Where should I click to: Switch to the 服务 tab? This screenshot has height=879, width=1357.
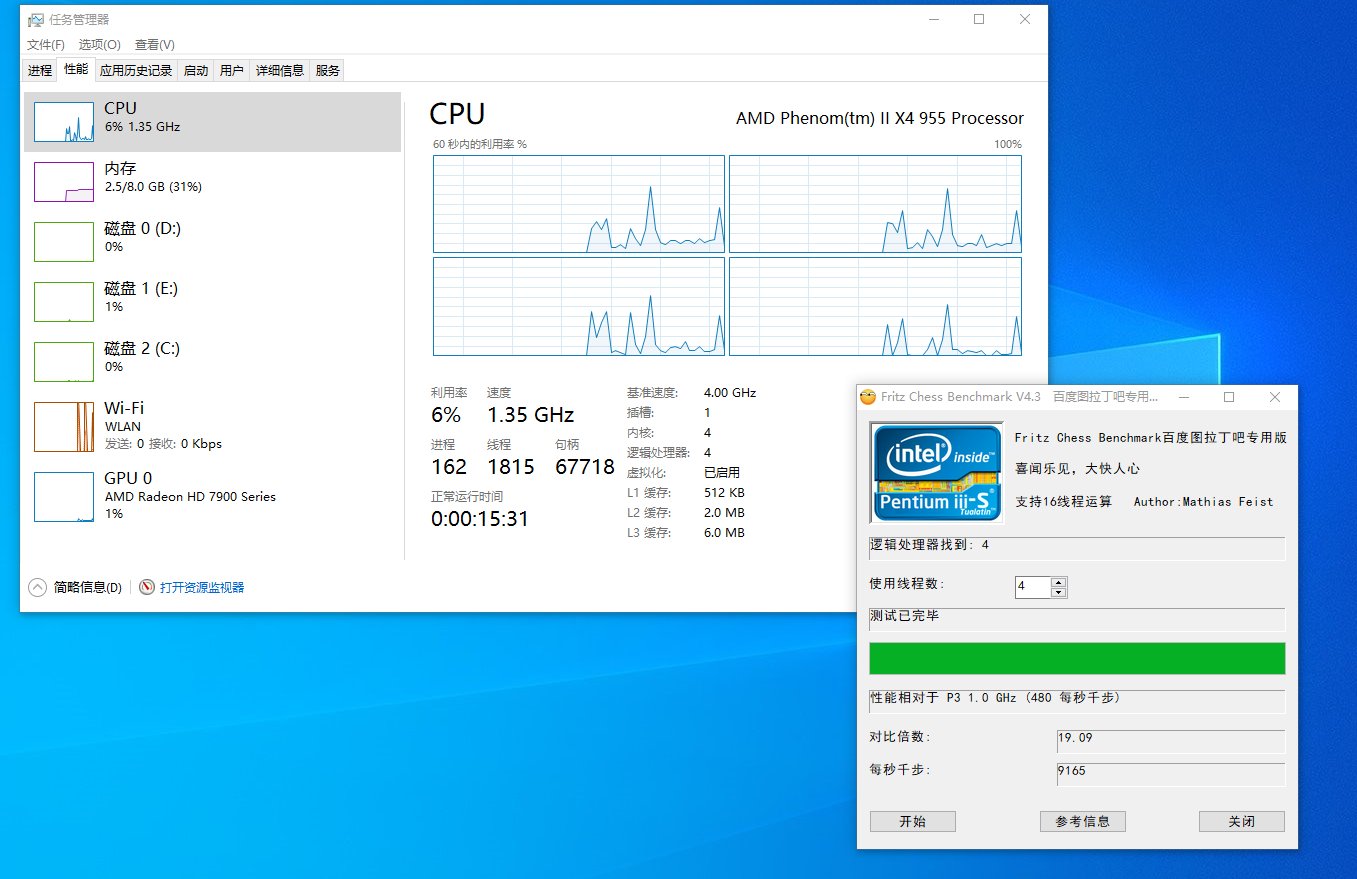click(327, 70)
